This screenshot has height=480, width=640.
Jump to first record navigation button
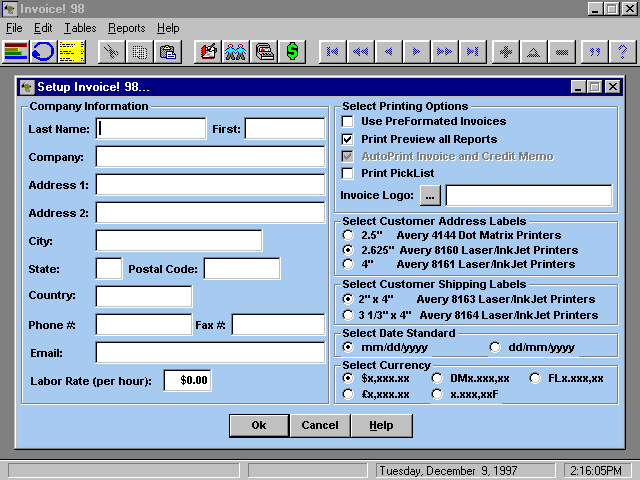click(x=332, y=51)
